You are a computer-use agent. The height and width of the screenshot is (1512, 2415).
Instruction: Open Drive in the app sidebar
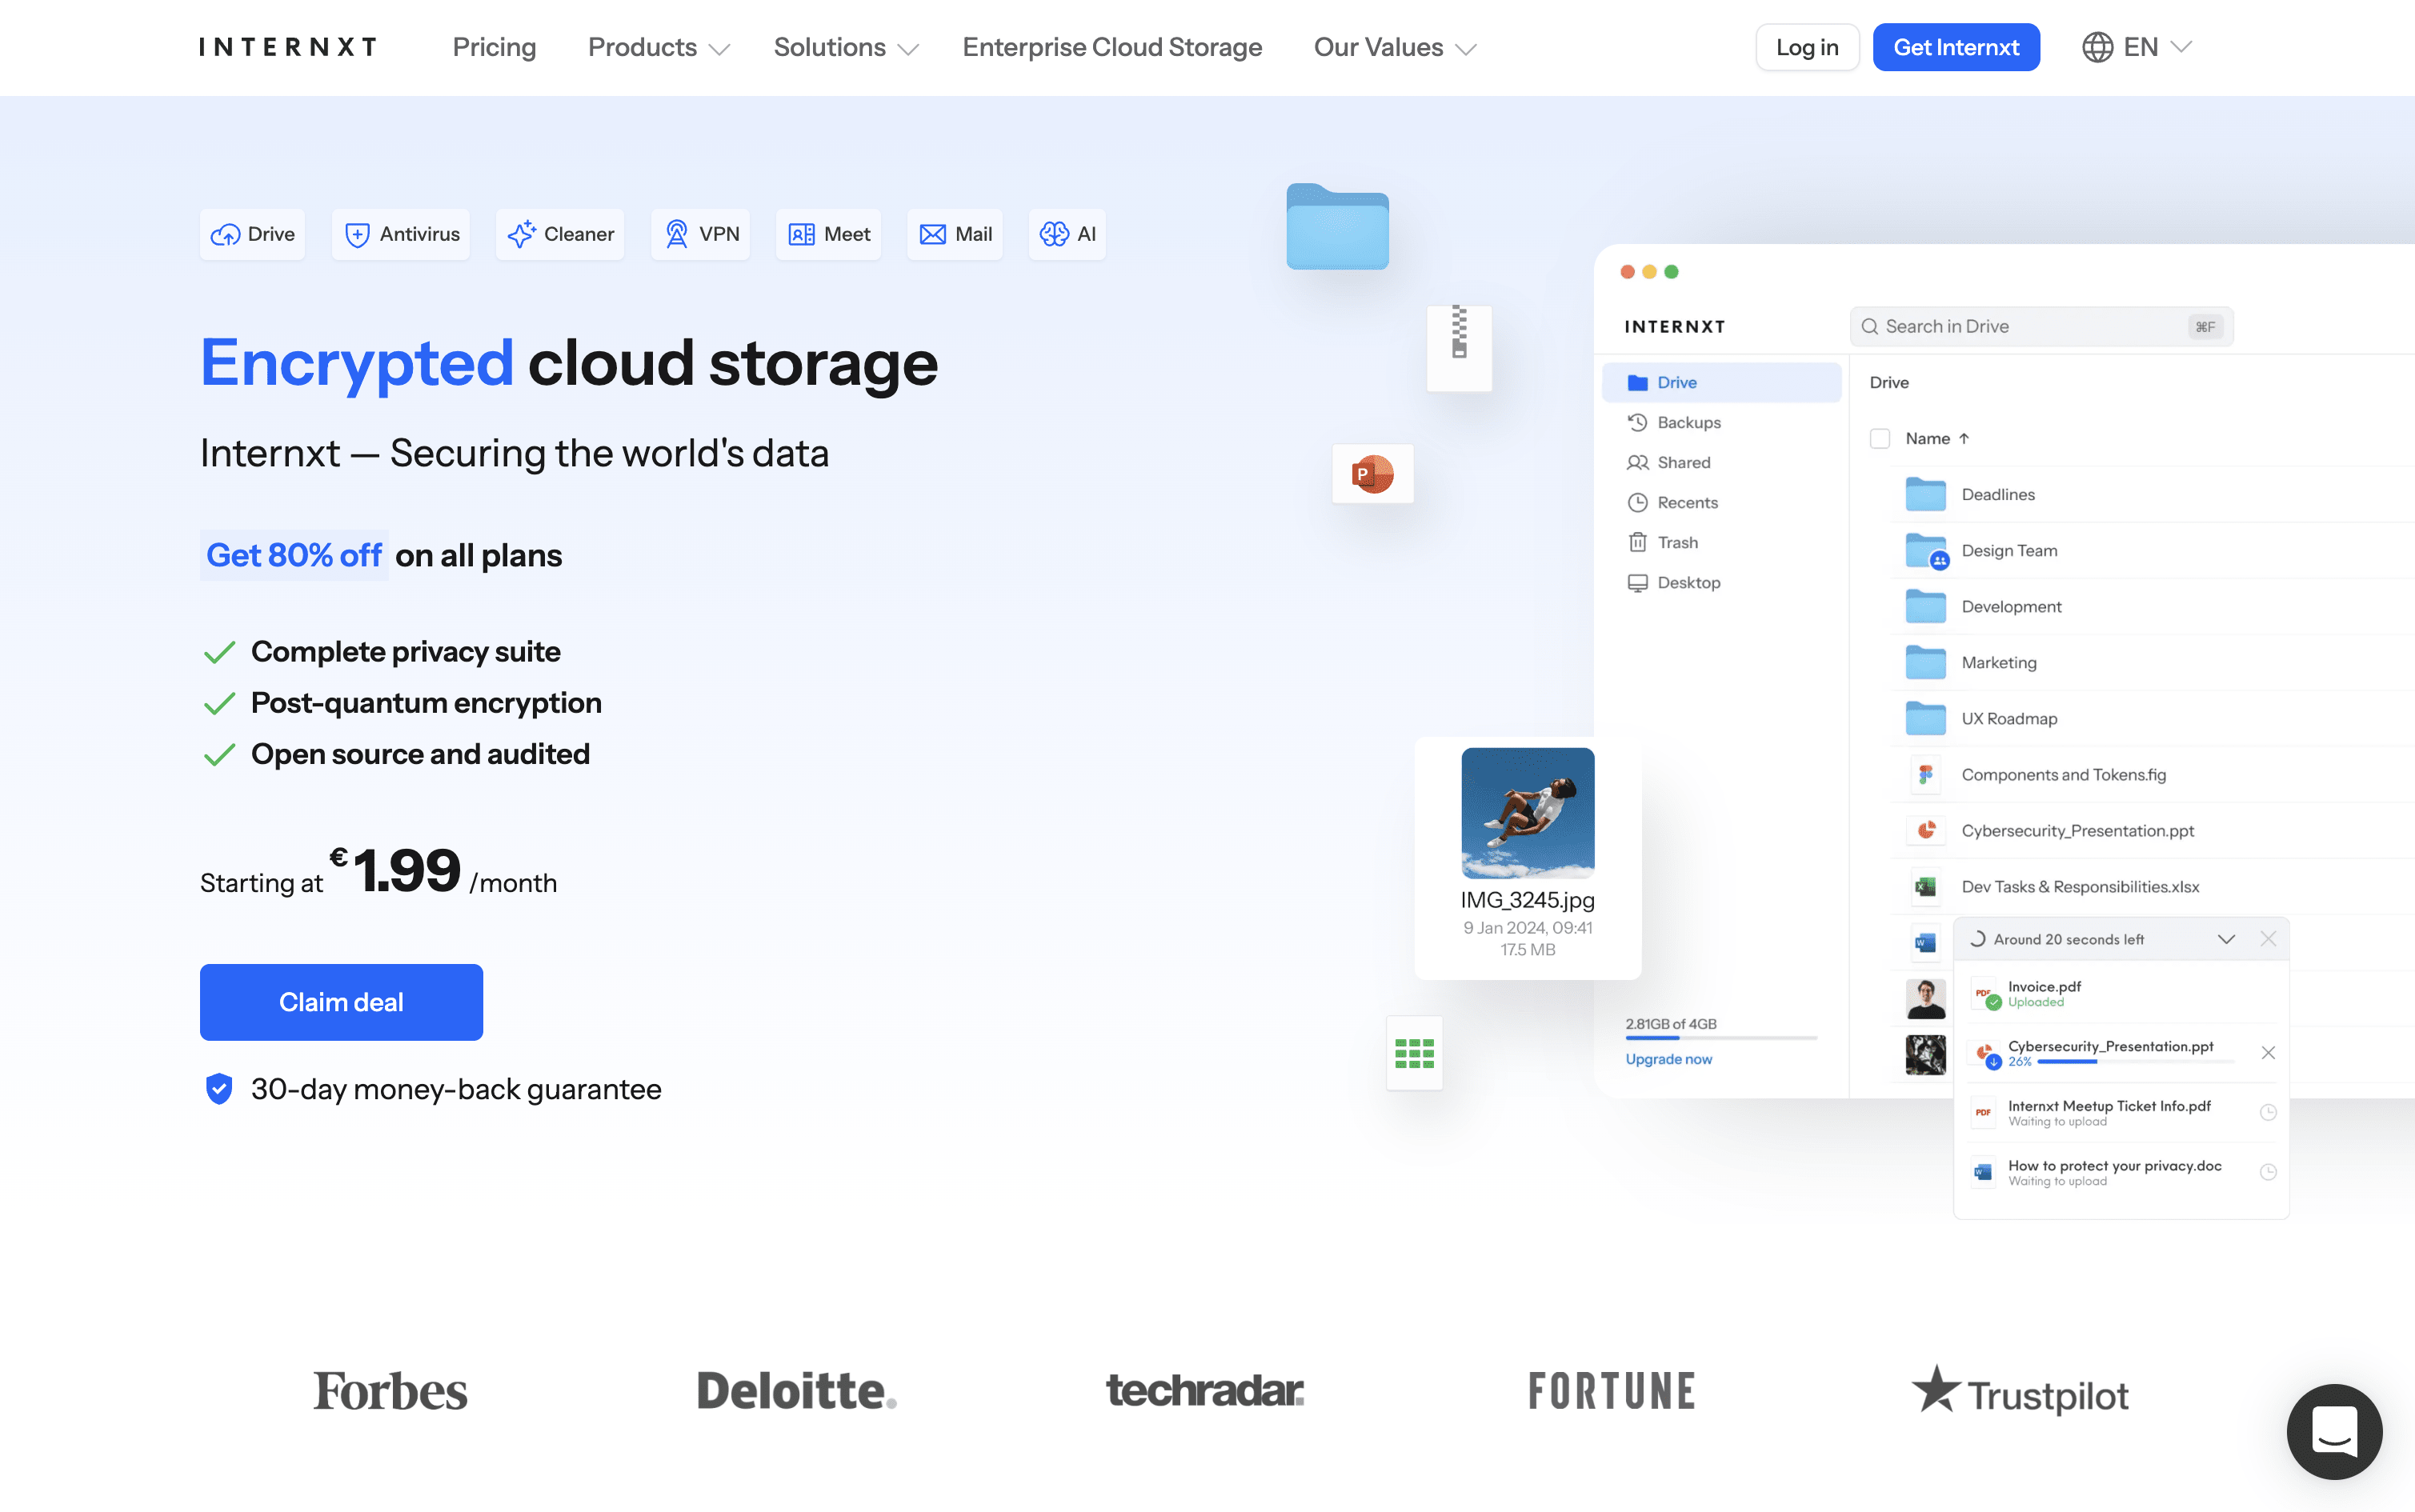(x=1721, y=383)
